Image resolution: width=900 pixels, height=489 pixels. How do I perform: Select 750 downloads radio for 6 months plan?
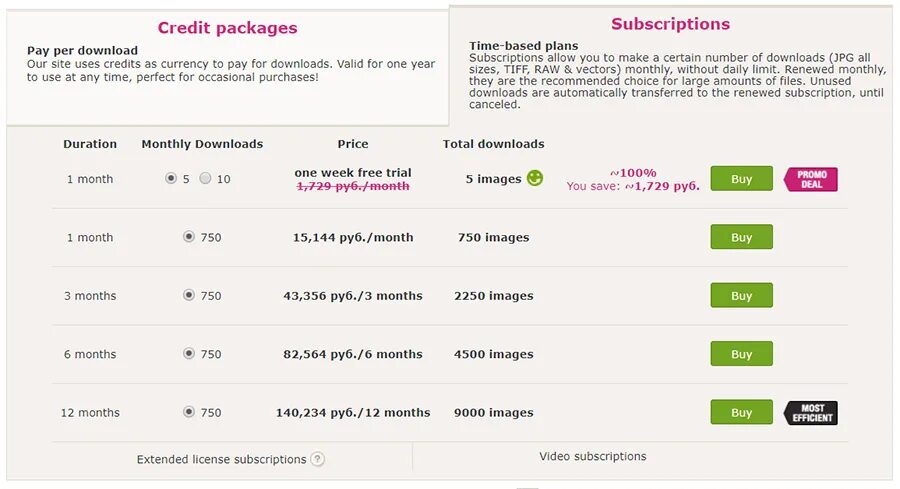(x=188, y=353)
